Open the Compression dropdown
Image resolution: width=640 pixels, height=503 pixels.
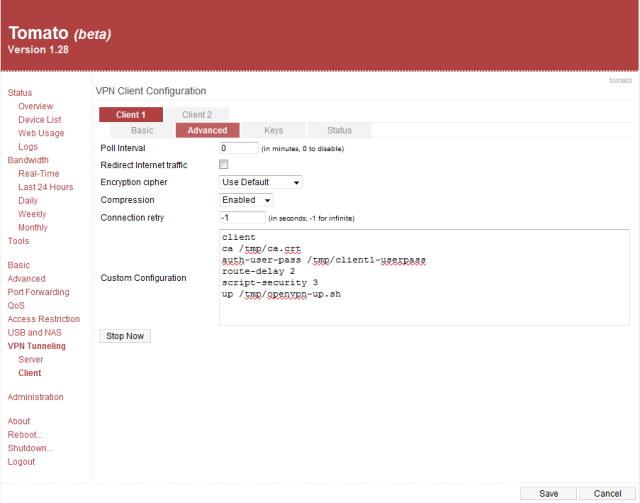pos(246,200)
